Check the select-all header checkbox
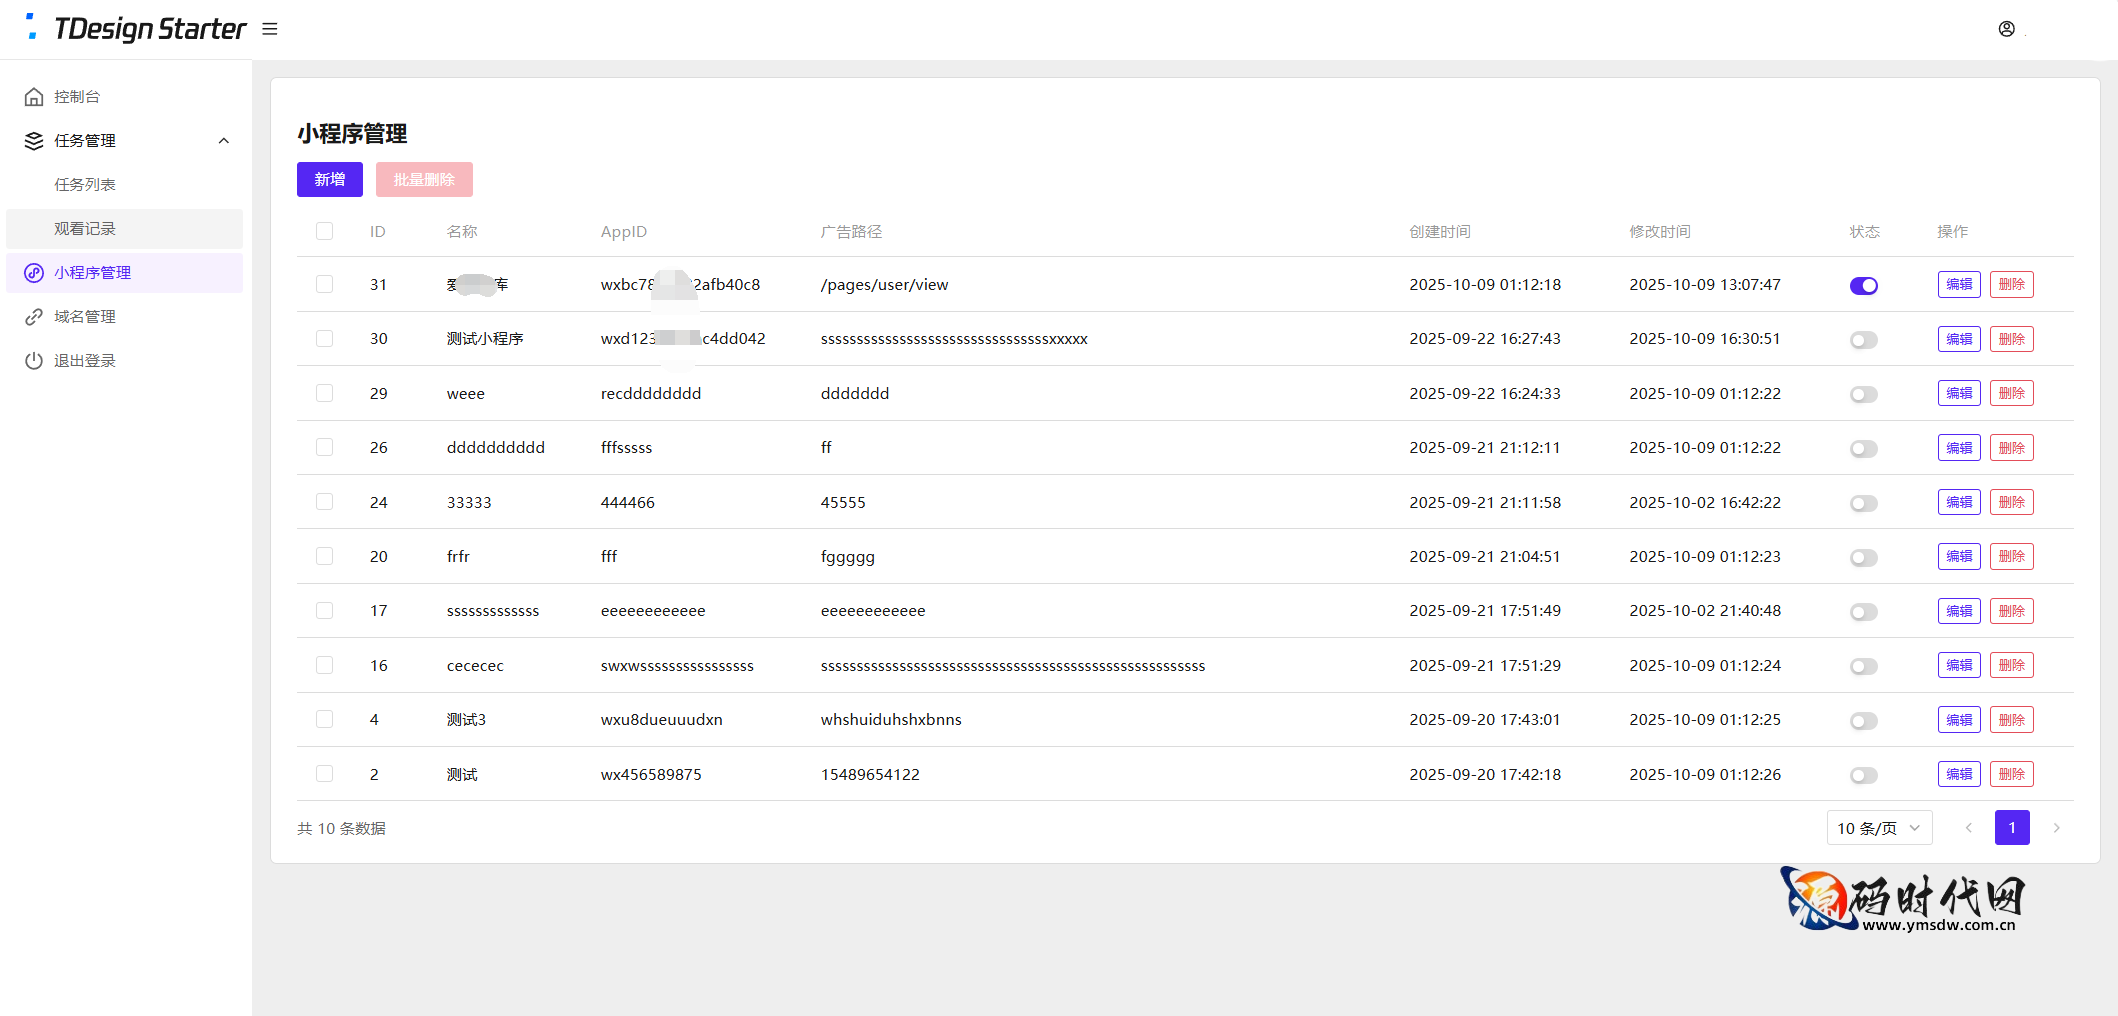This screenshot has width=2118, height=1016. [324, 231]
